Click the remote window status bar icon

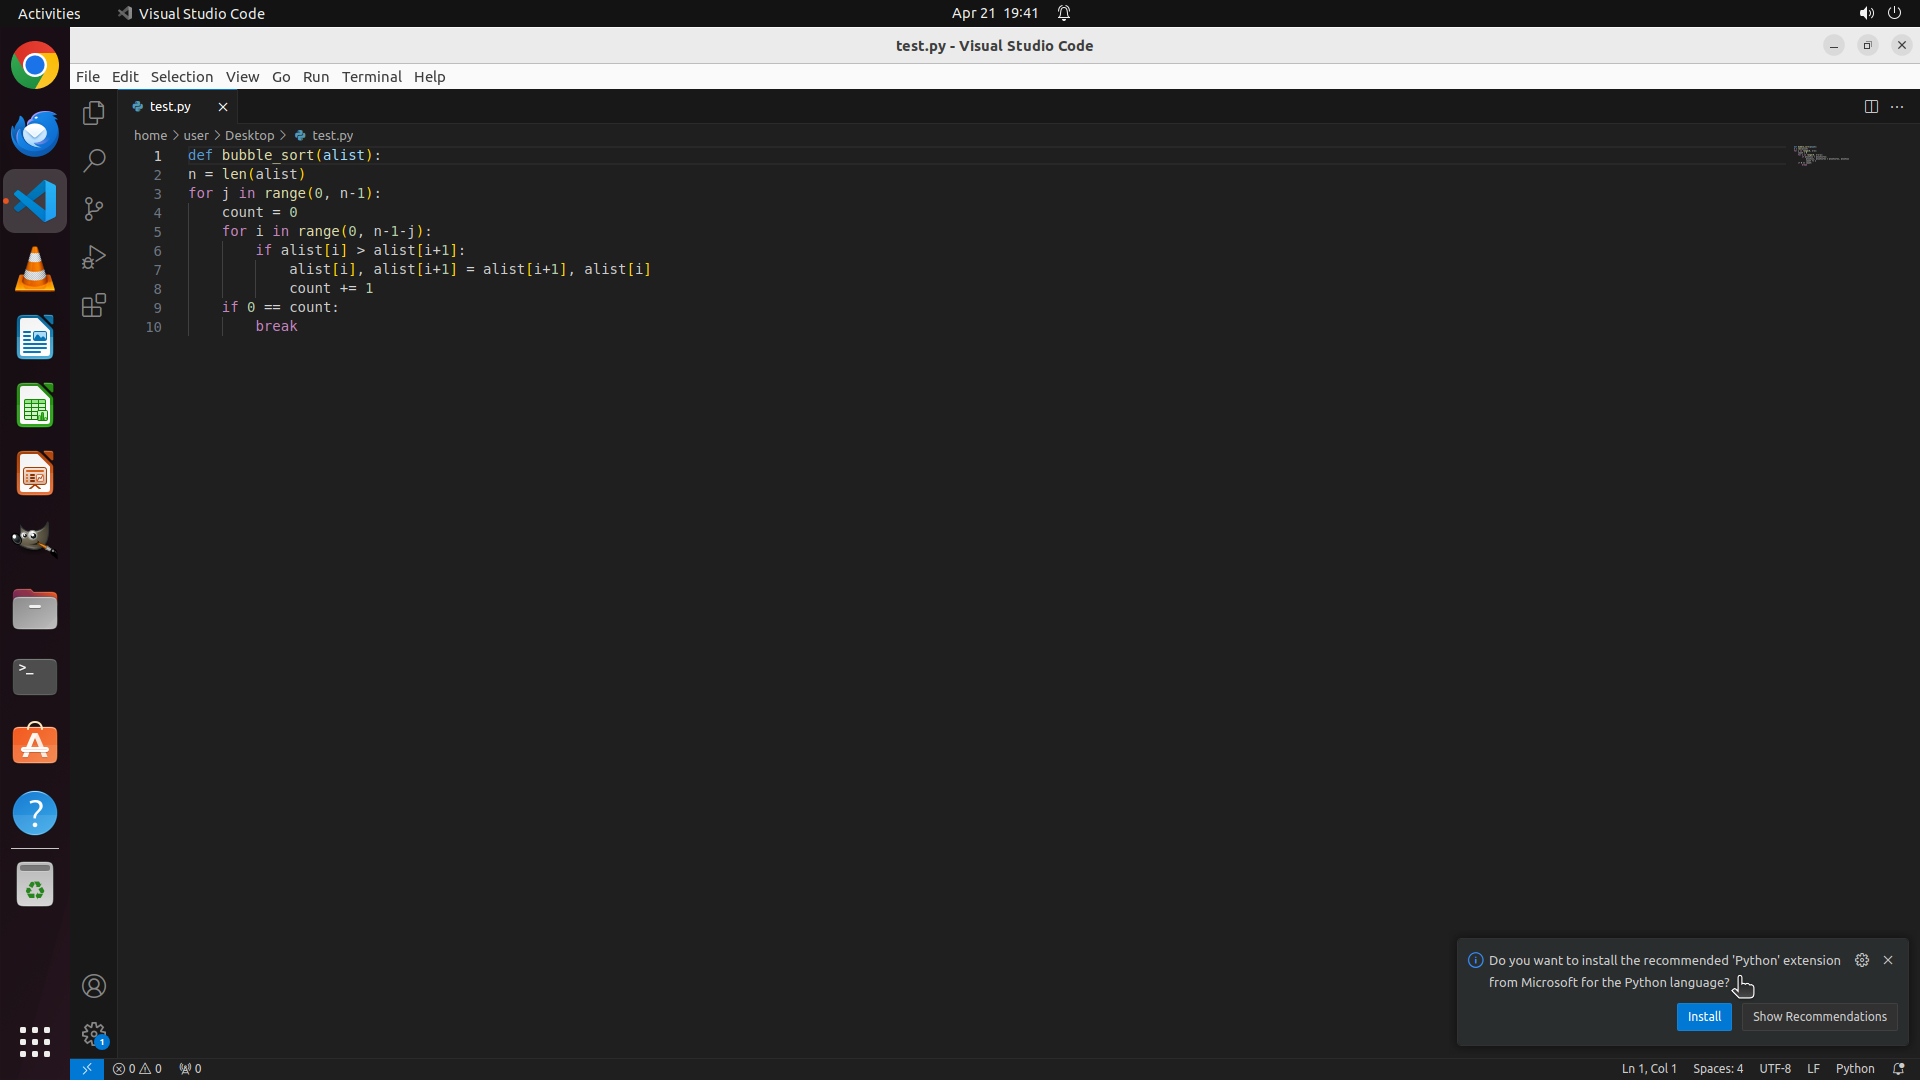(87, 1068)
